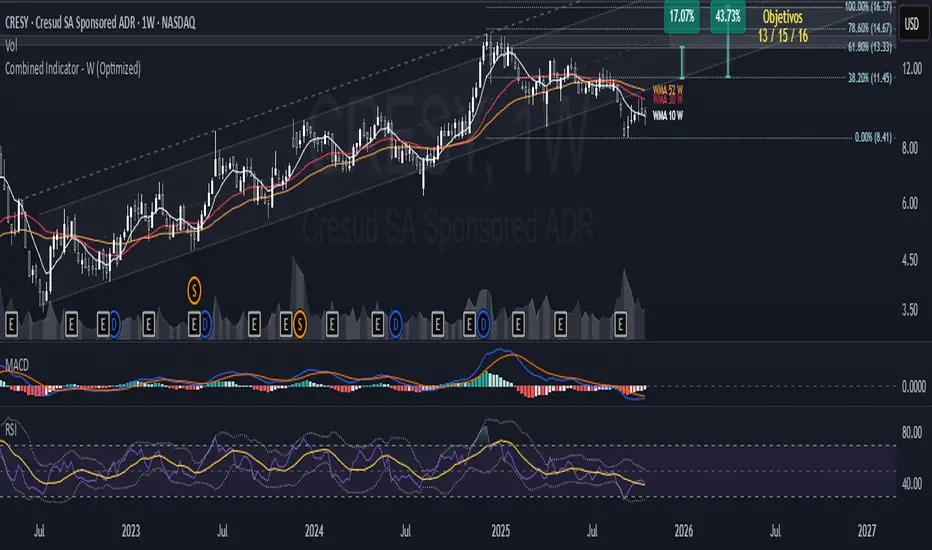Image resolution: width=932 pixels, height=550 pixels.
Task: Click the raised orange split S marker in 2023
Action: 194,291
